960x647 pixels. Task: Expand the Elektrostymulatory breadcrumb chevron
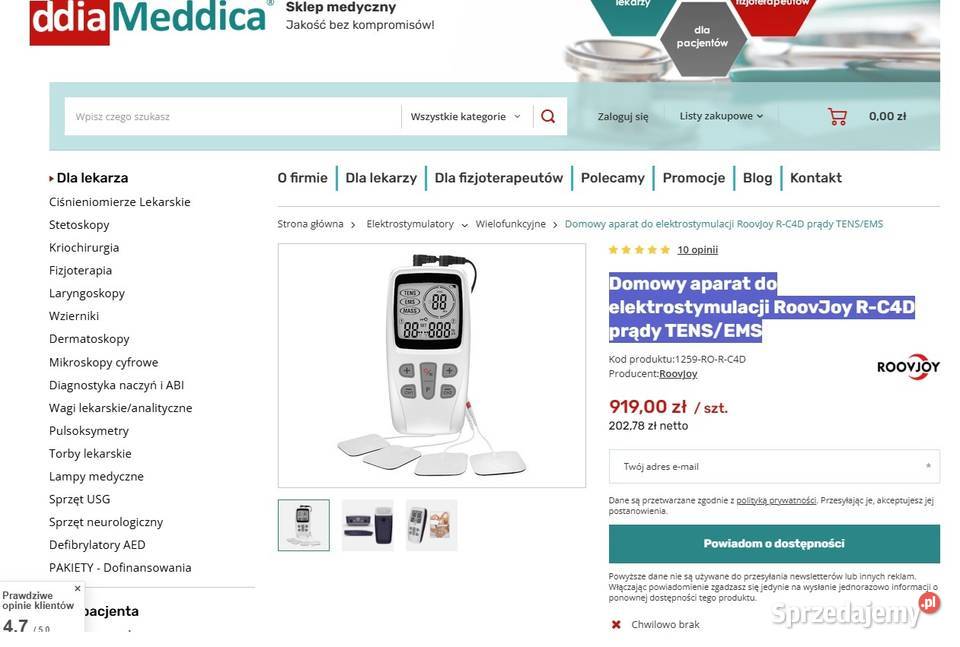(x=465, y=225)
